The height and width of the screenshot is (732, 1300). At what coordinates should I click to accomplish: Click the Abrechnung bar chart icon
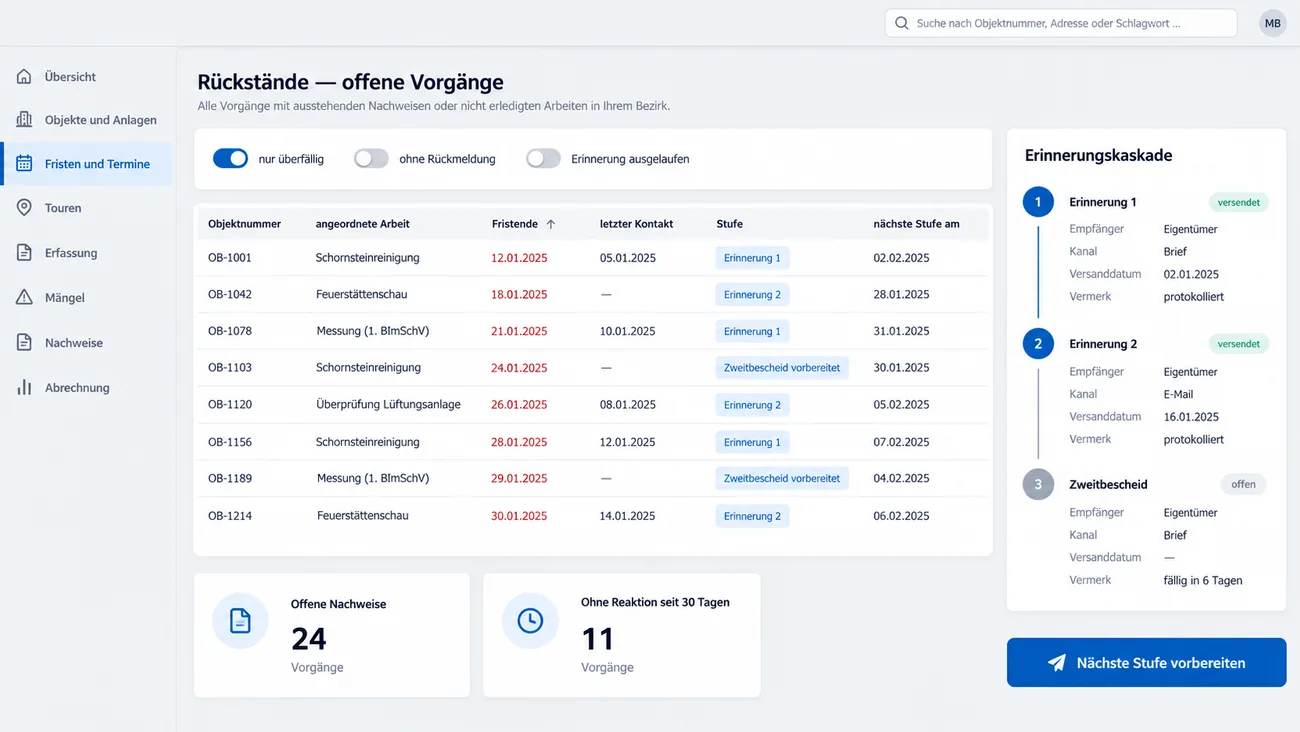click(24, 387)
